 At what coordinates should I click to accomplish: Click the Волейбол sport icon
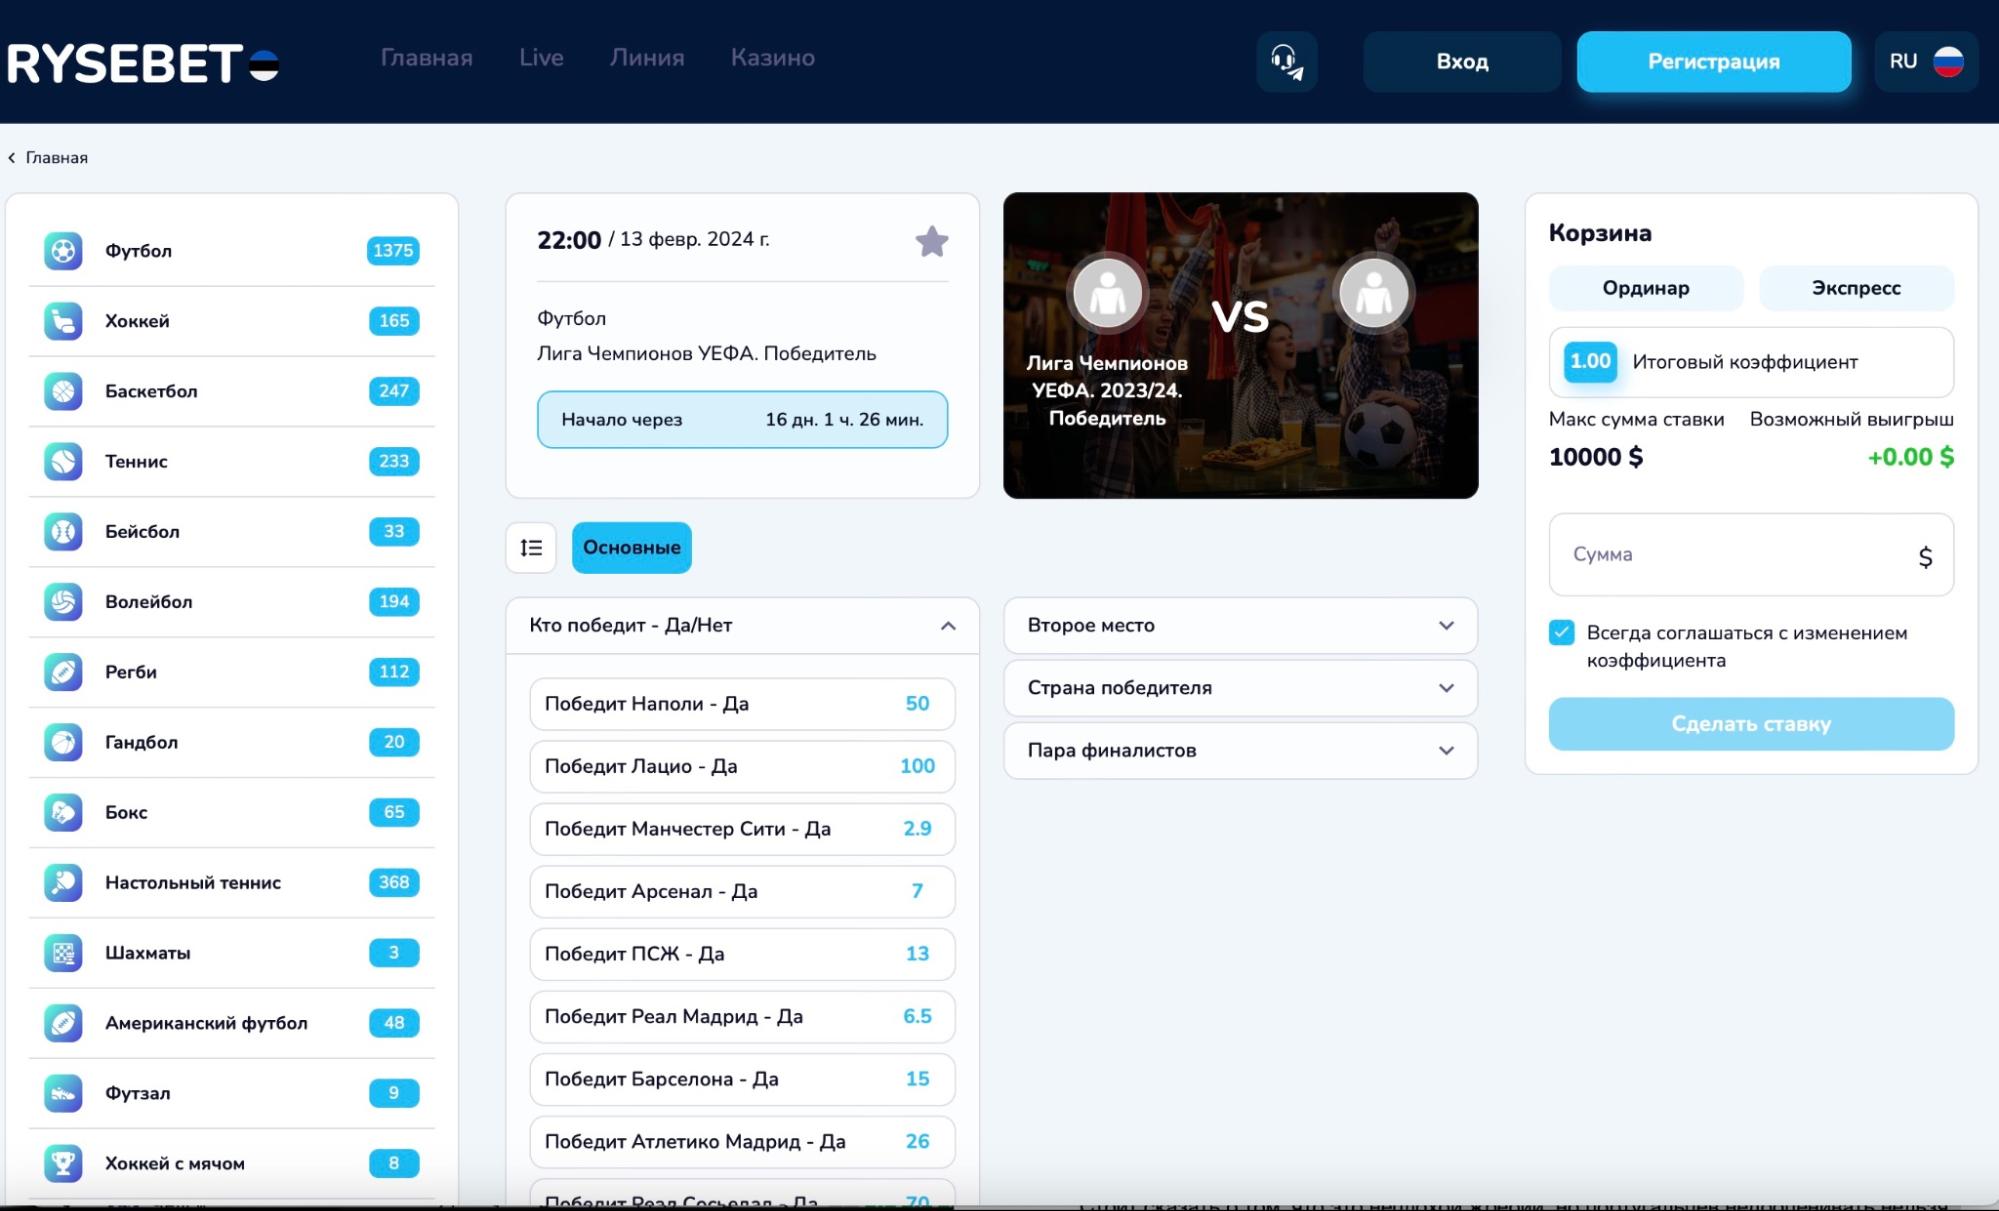coord(63,601)
